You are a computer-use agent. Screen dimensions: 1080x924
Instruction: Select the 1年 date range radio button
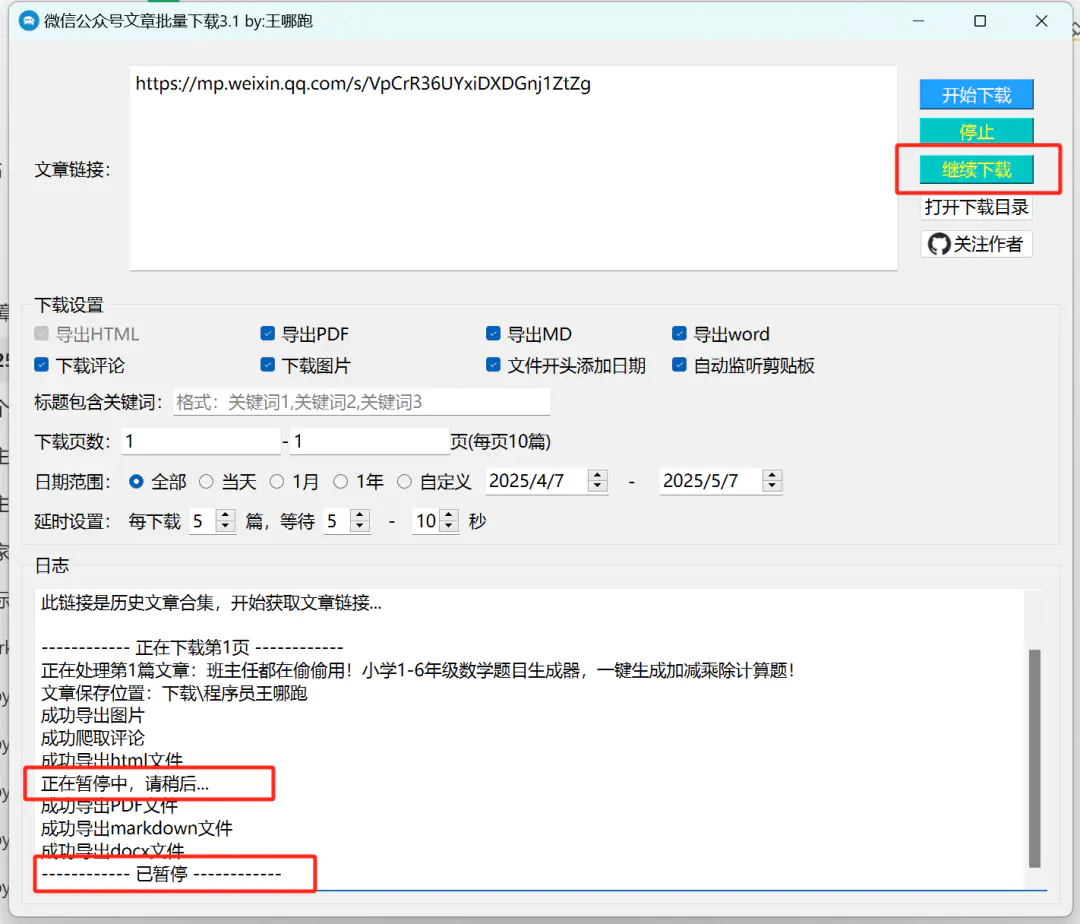340,482
